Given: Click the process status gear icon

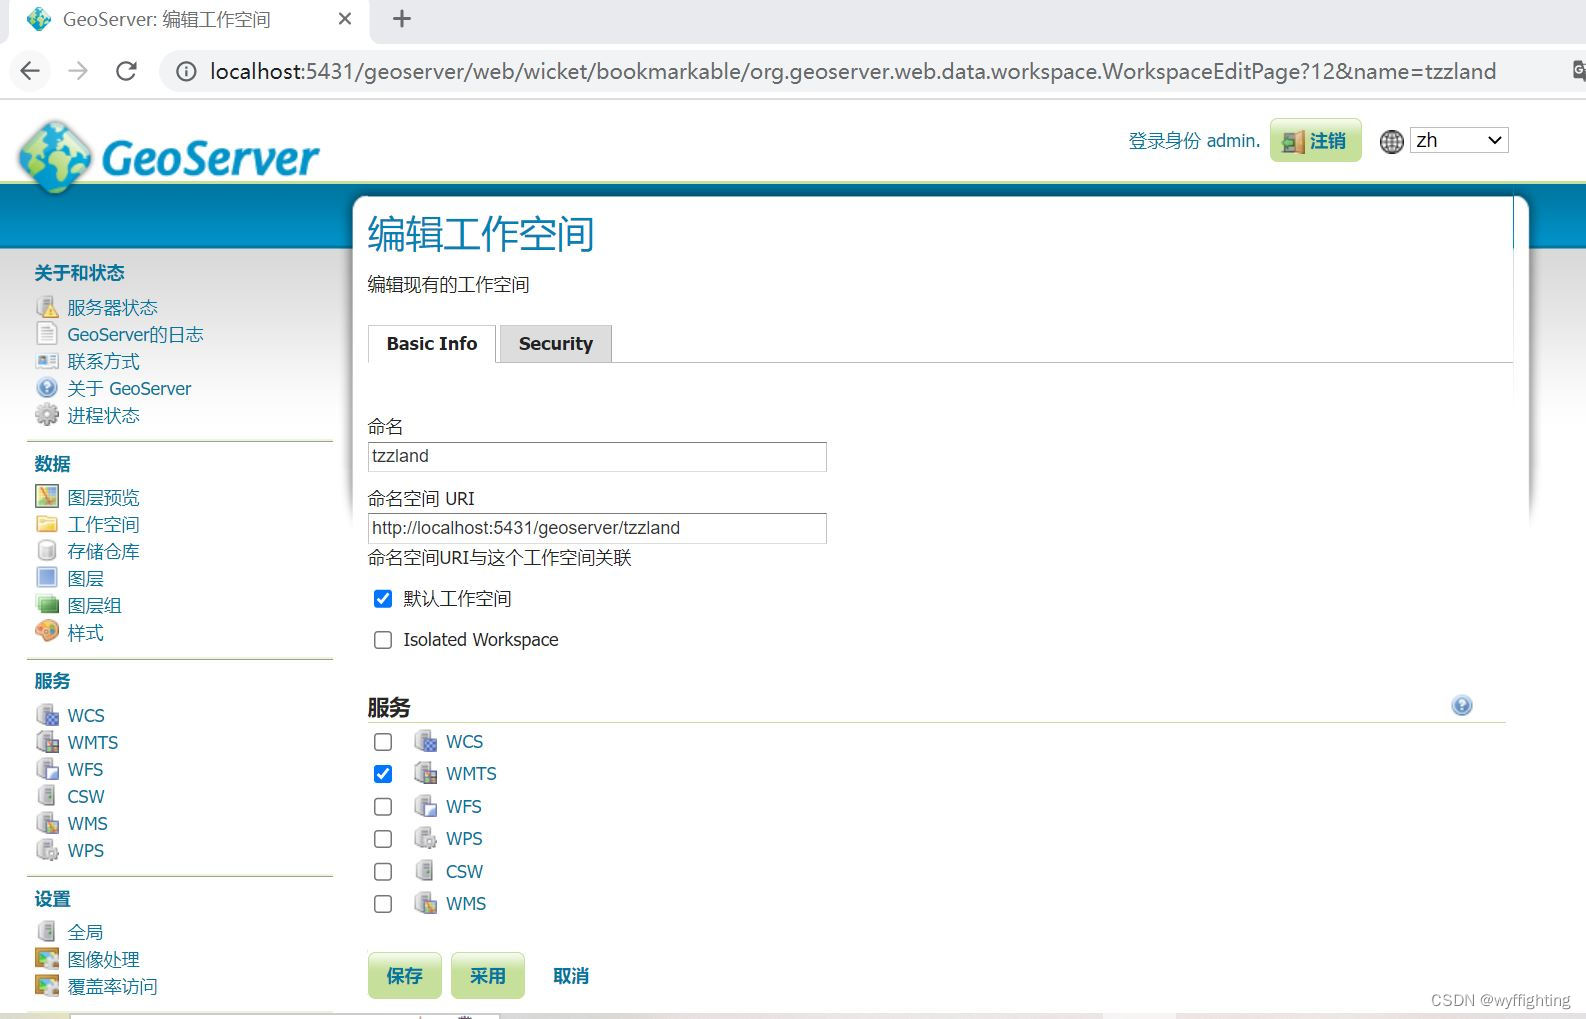Looking at the screenshot, I should click(47, 415).
